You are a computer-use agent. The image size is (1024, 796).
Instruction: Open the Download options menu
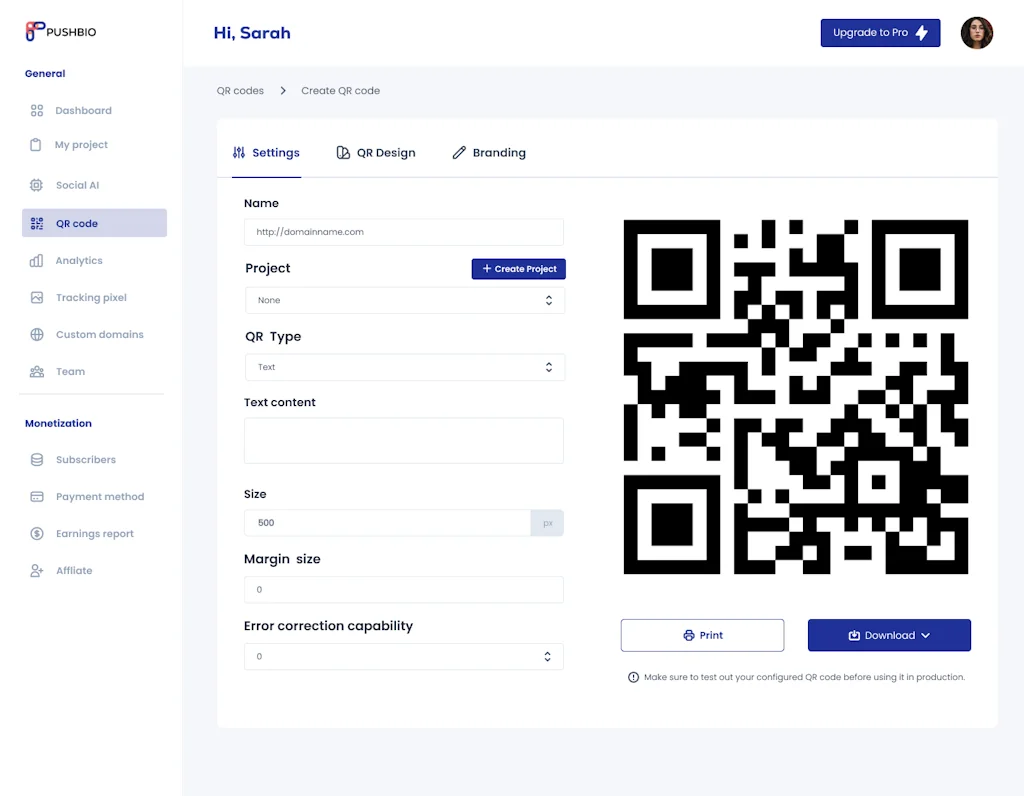coord(889,636)
